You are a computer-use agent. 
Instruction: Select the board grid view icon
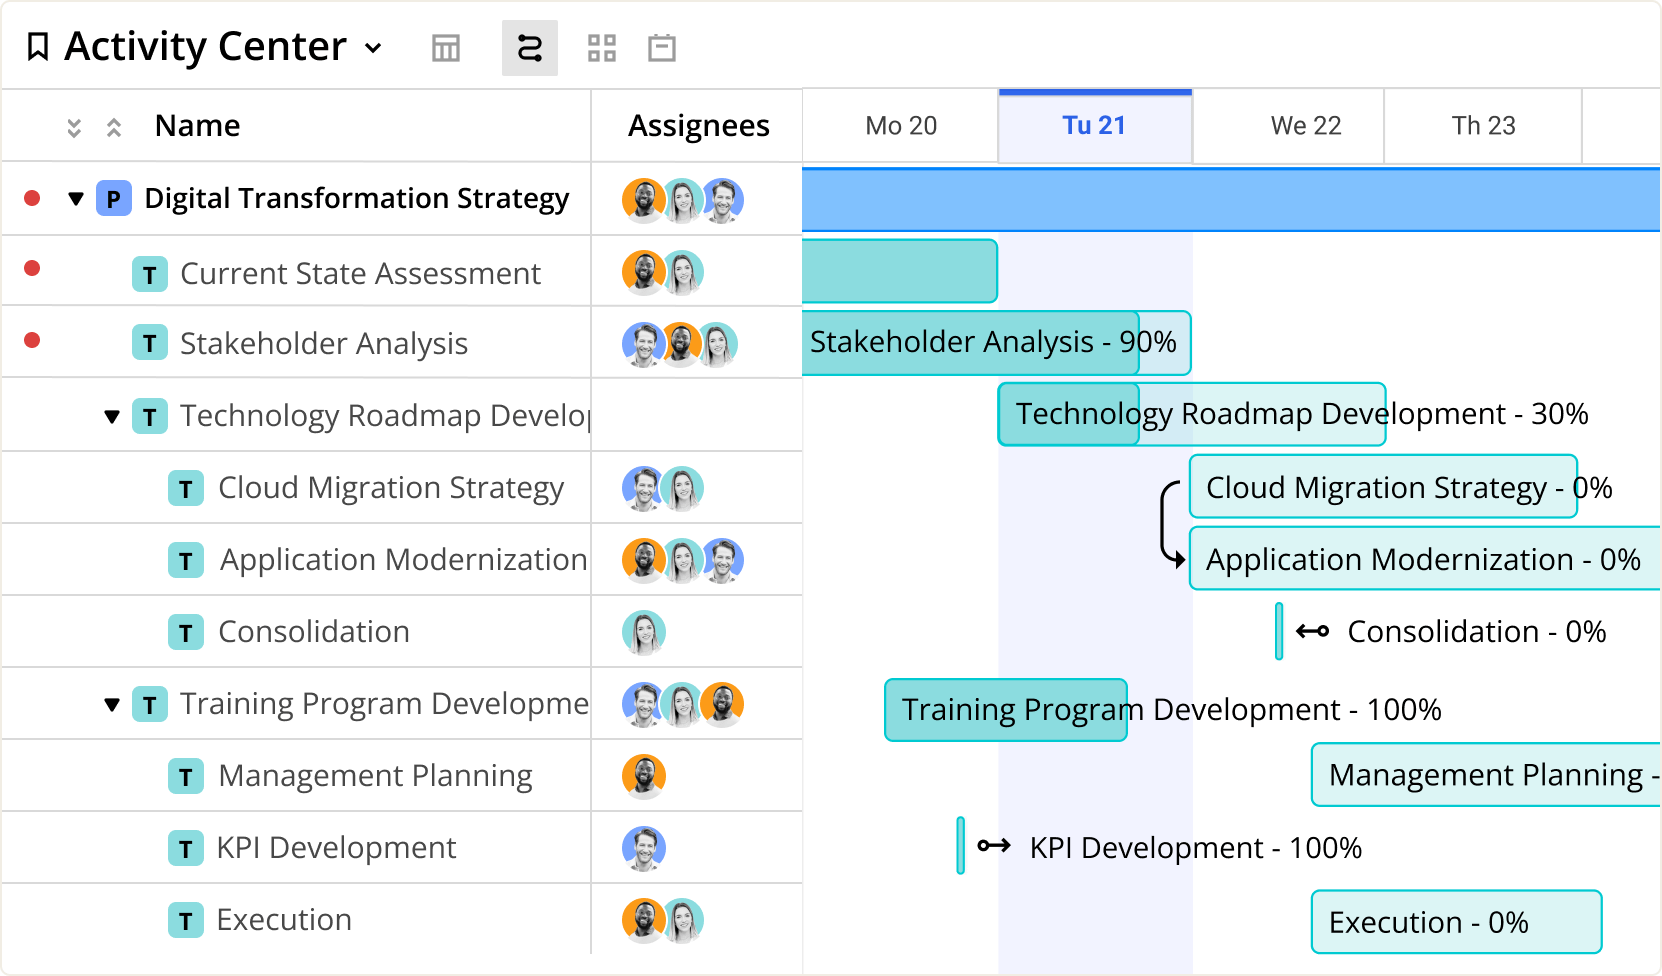(602, 47)
